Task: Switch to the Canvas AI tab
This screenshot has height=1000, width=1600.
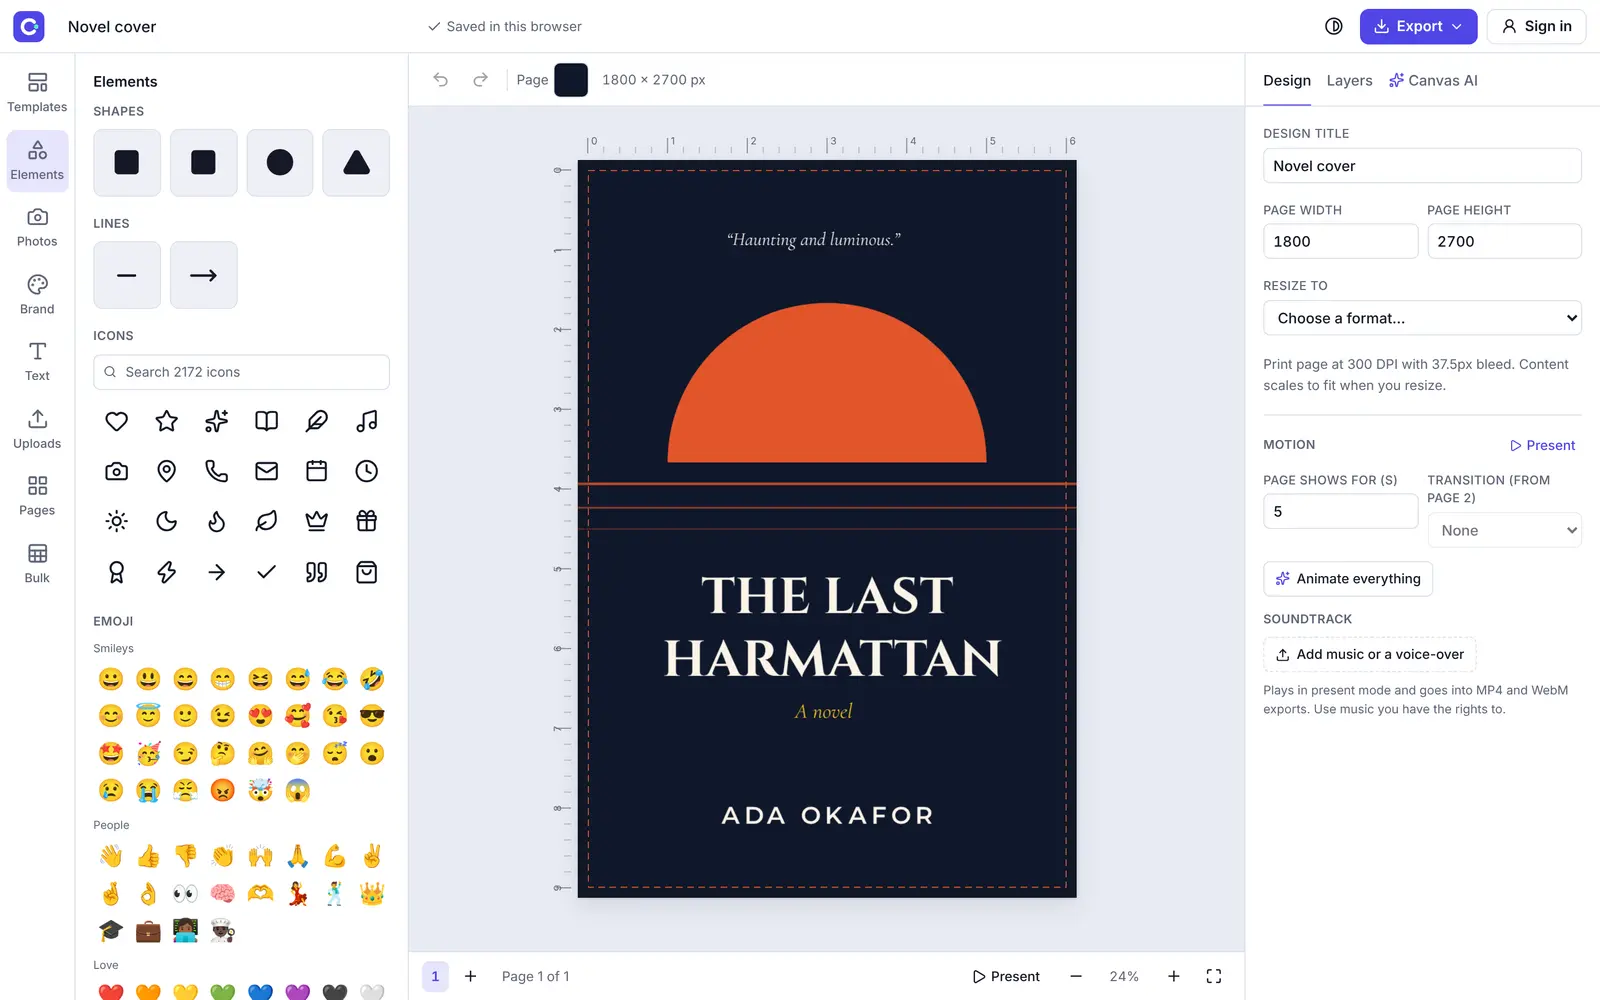Action: (x=1433, y=81)
